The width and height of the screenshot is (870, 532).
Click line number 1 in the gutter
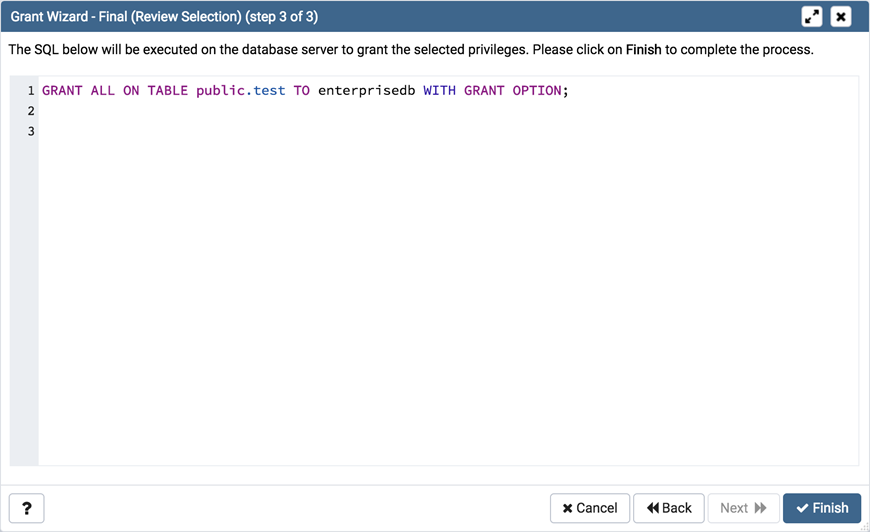click(x=31, y=90)
